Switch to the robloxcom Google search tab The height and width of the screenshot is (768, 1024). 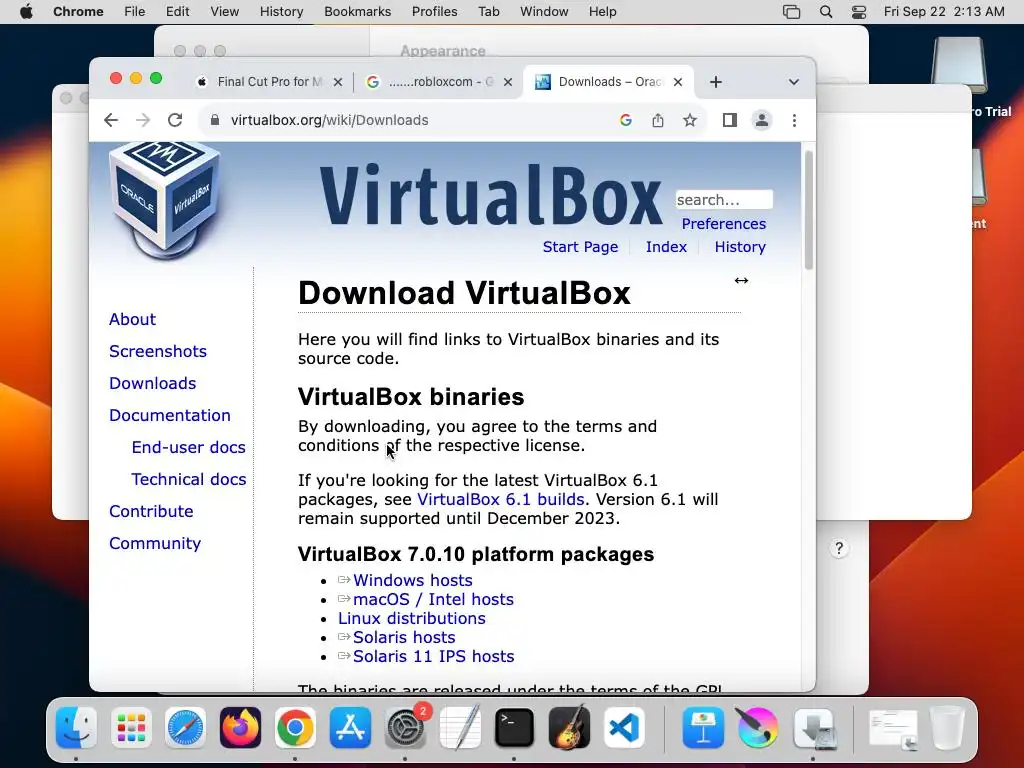point(439,82)
